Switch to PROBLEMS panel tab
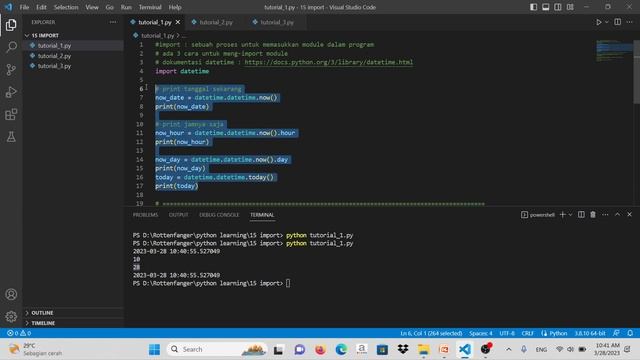This screenshot has height=360, width=640. coord(145,215)
